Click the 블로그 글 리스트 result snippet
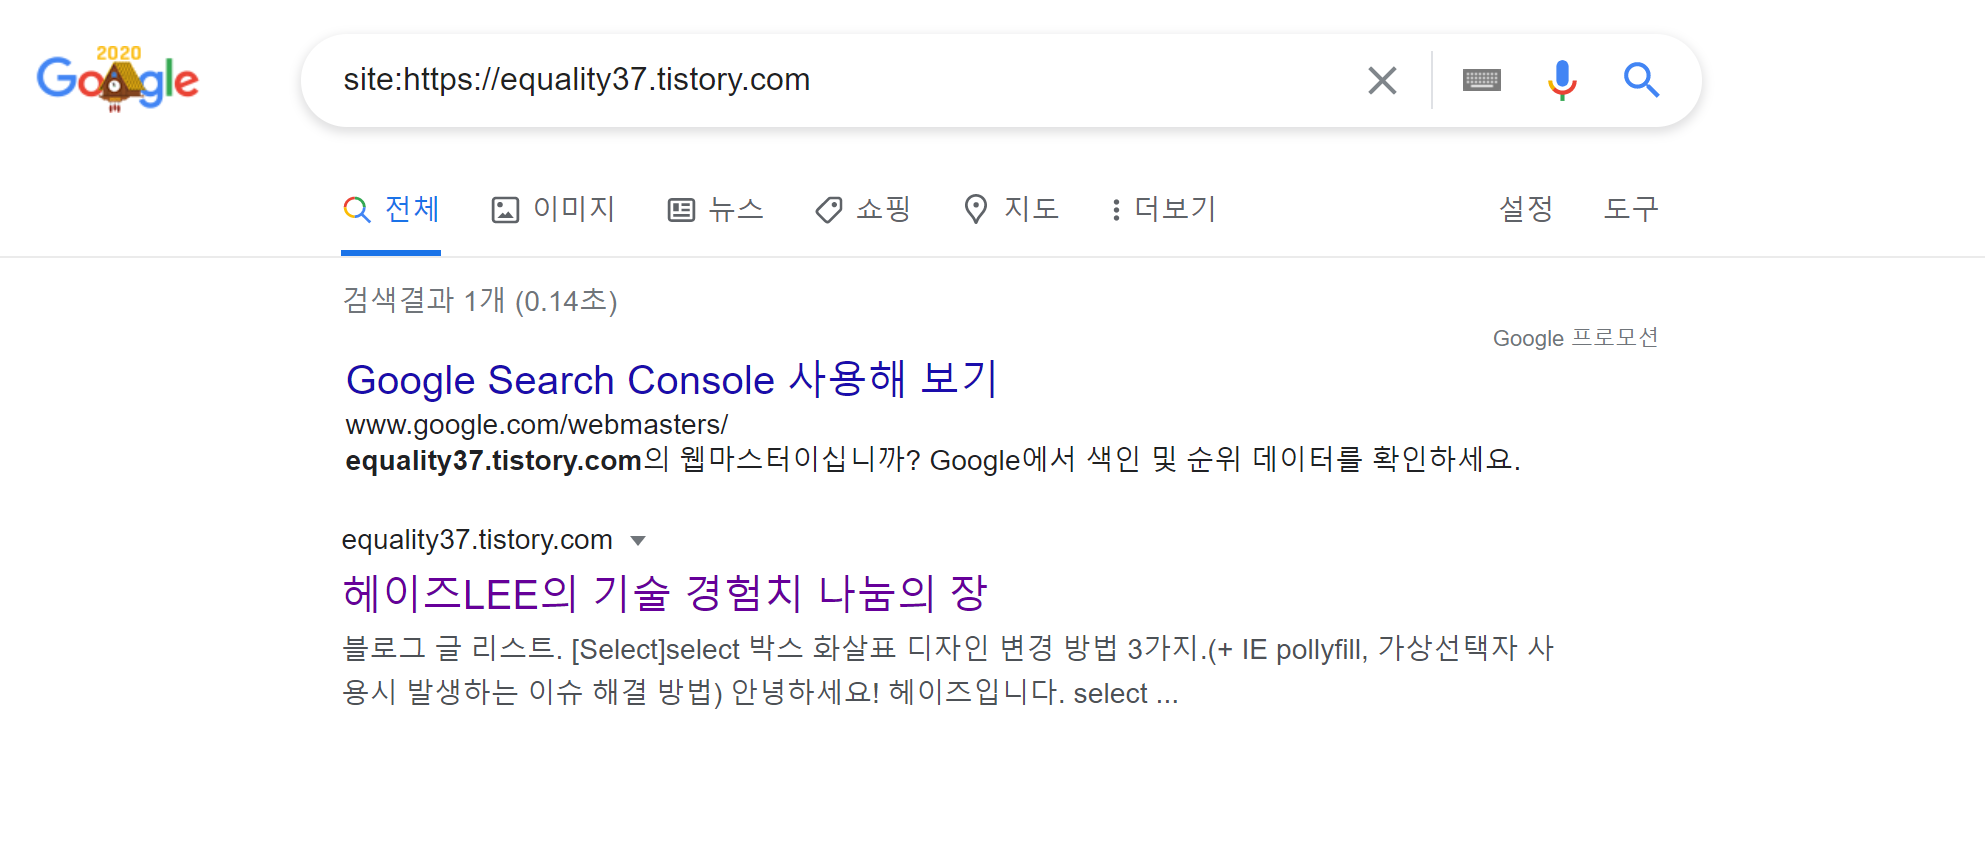 [x=947, y=671]
